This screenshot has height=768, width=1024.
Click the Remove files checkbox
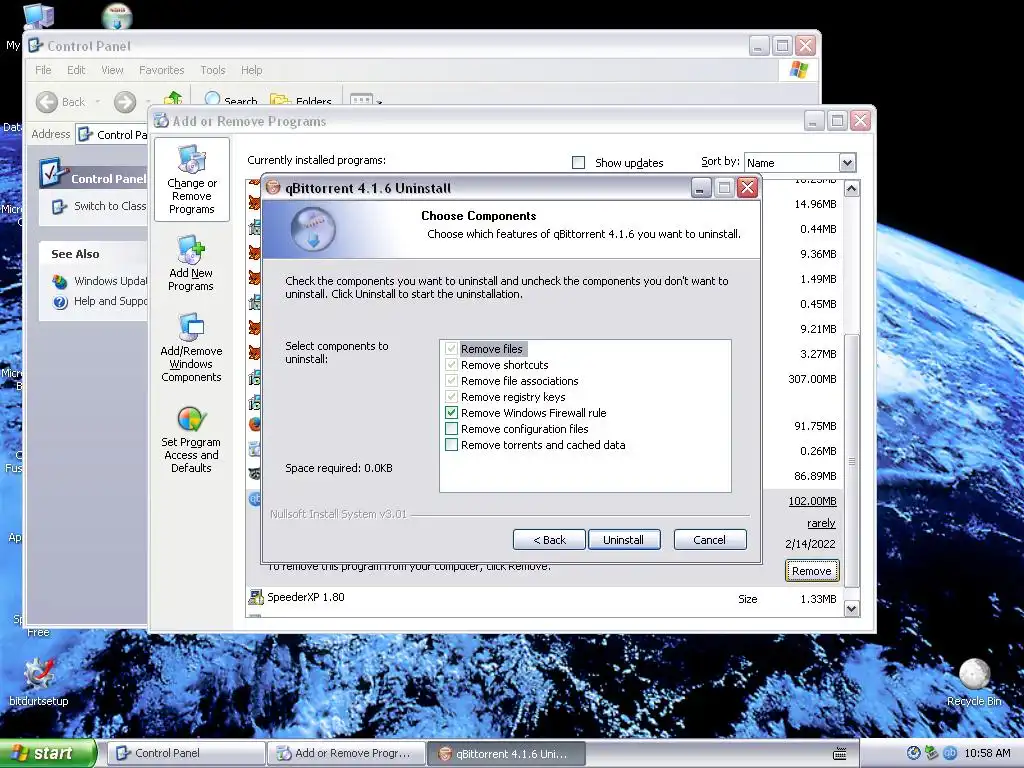pos(451,349)
